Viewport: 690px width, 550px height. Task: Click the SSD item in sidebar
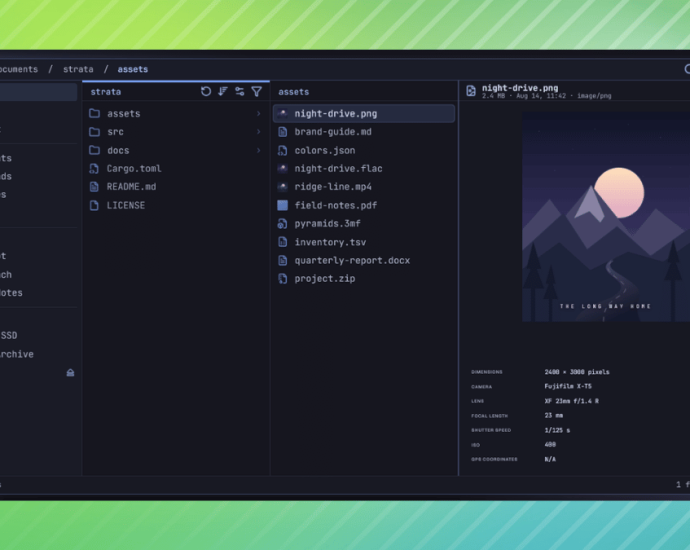[9, 335]
